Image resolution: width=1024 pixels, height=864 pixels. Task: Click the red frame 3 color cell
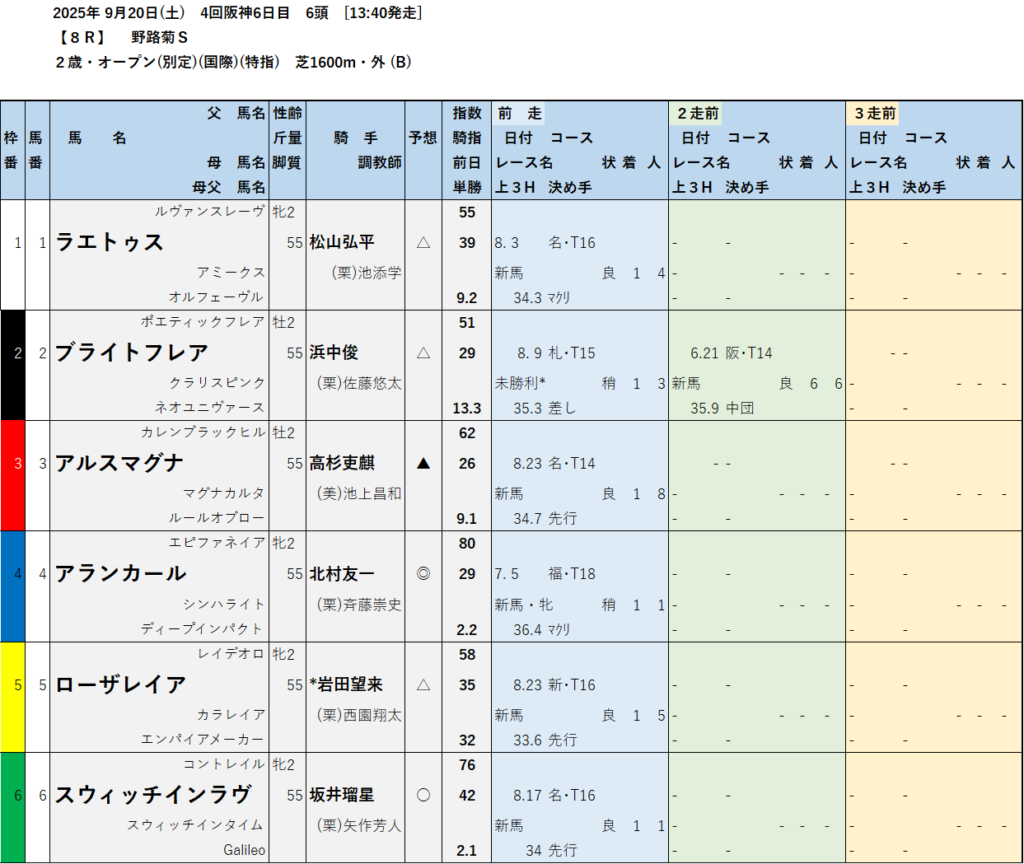click(x=12, y=475)
